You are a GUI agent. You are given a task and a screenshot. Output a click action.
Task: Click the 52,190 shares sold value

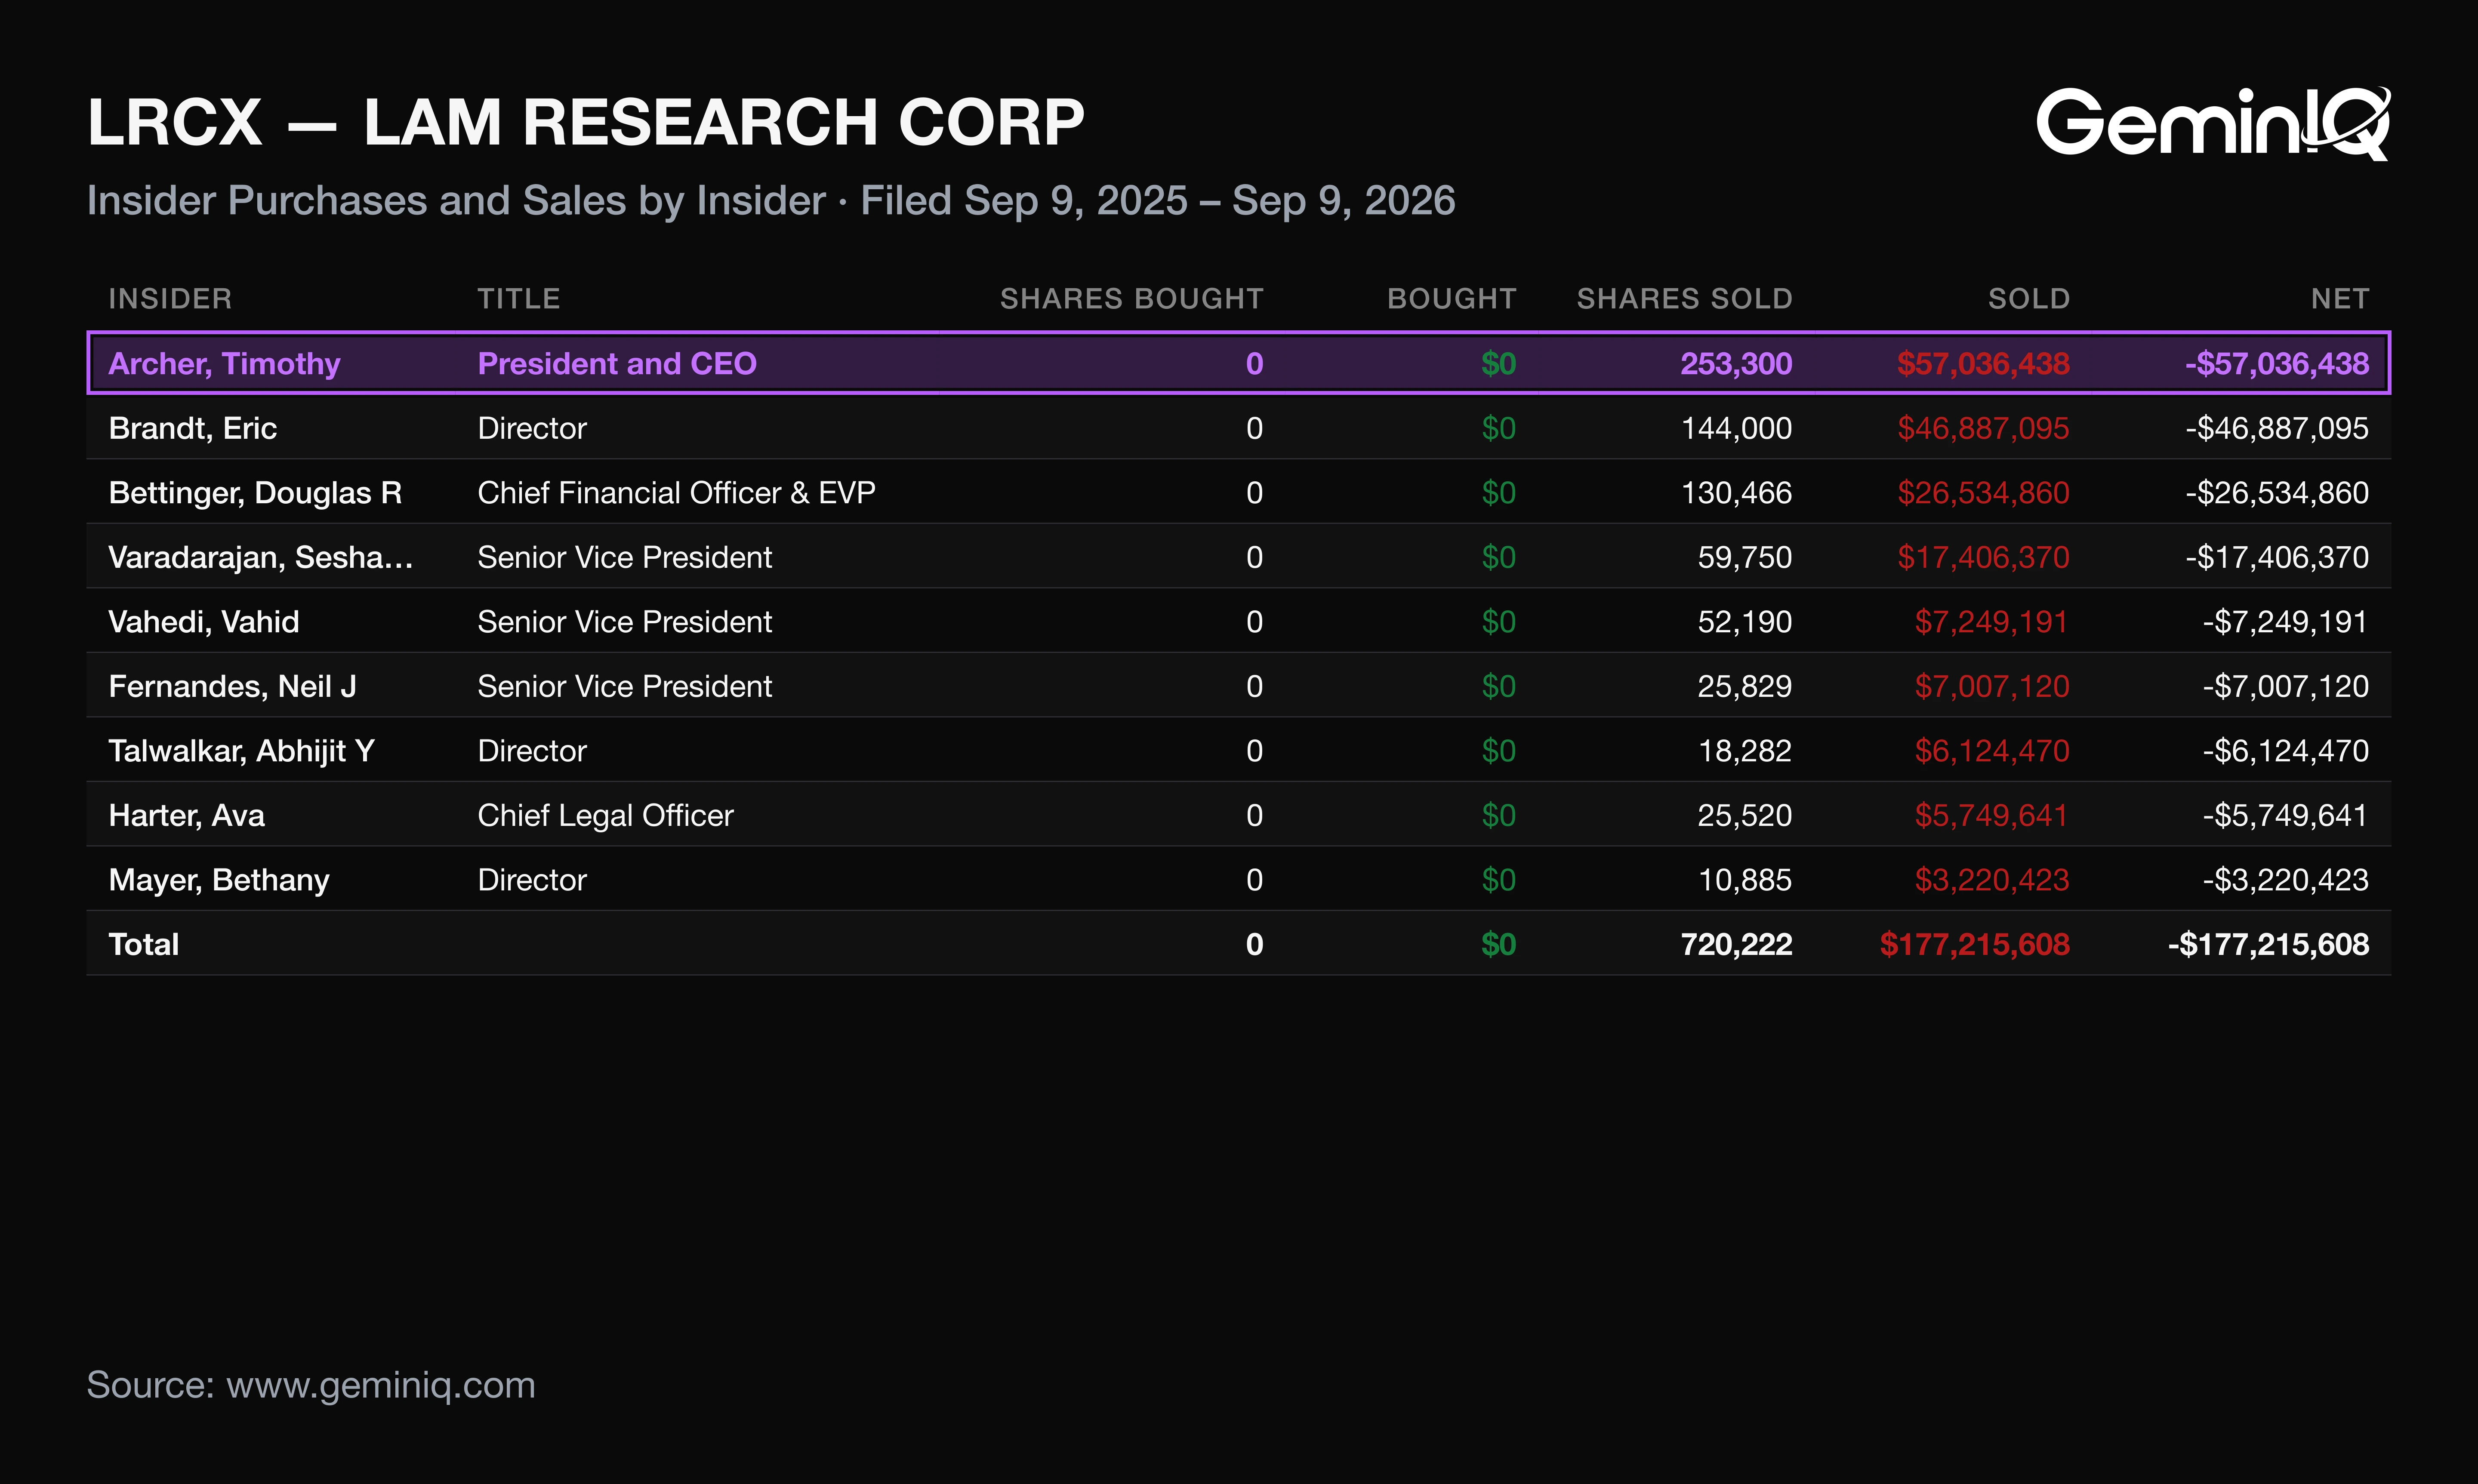(1744, 621)
